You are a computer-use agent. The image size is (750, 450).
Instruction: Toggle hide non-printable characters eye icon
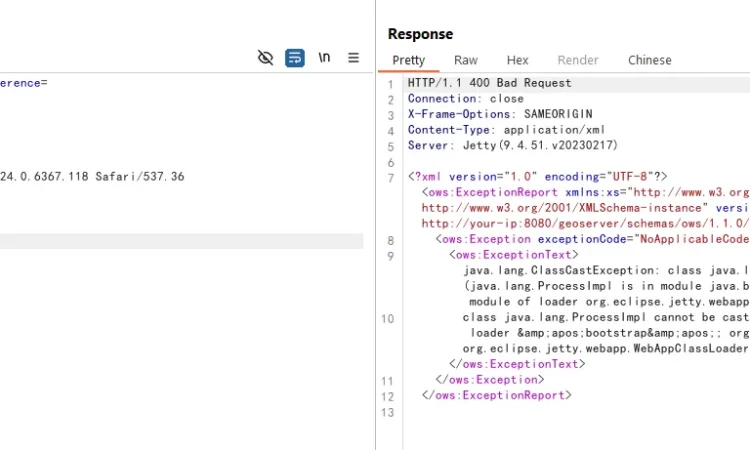[x=265, y=58]
